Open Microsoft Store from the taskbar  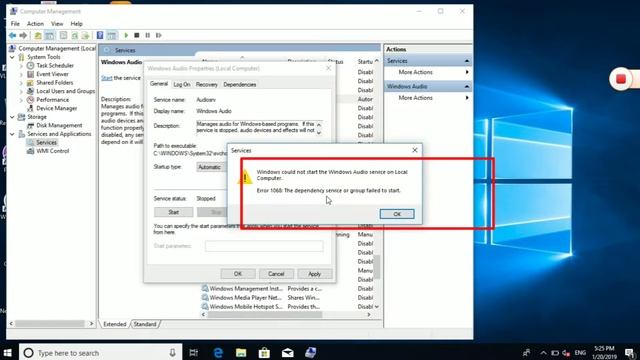click(x=264, y=353)
